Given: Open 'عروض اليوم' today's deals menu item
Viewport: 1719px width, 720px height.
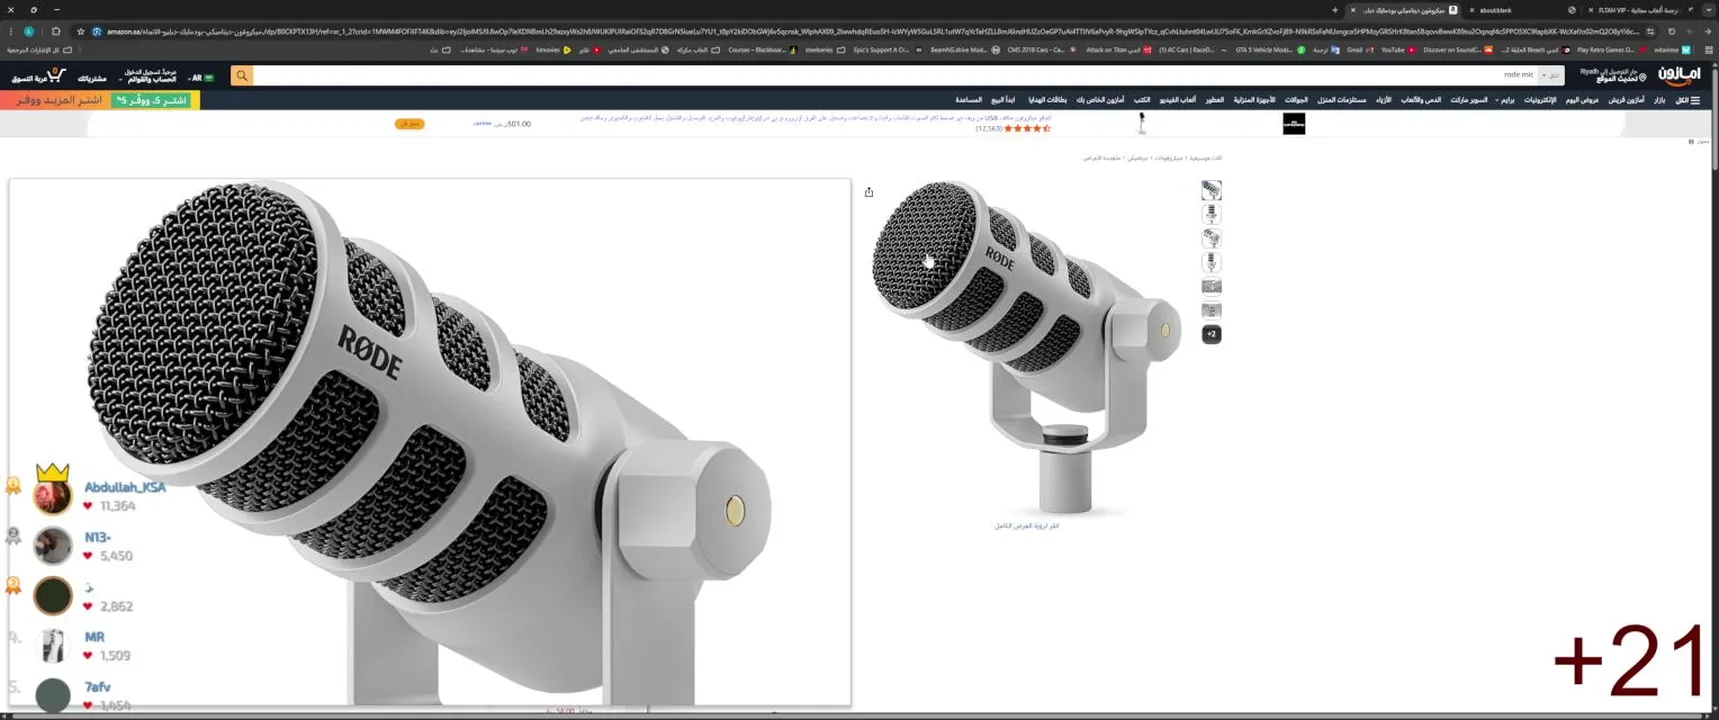Looking at the screenshot, I should (x=1582, y=100).
